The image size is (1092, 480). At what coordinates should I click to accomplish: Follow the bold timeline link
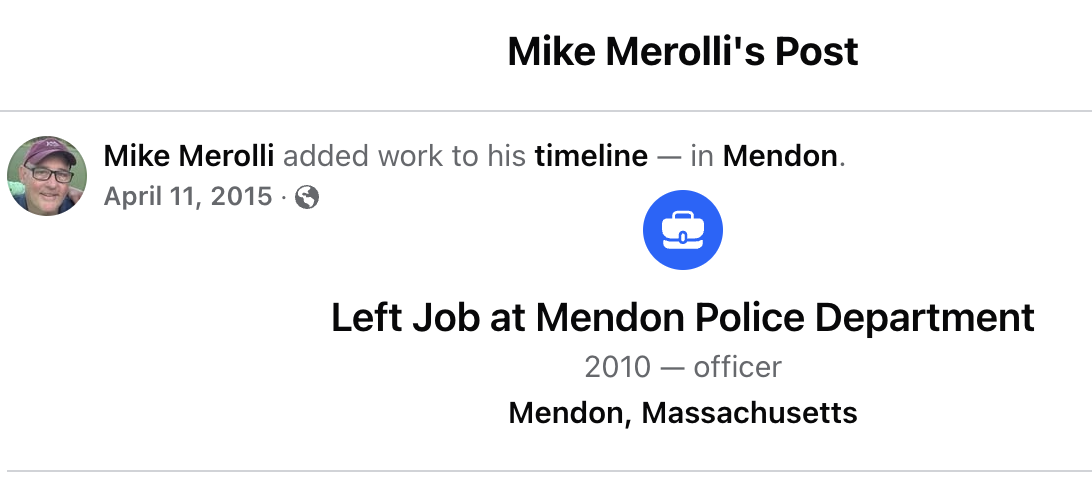[591, 157]
